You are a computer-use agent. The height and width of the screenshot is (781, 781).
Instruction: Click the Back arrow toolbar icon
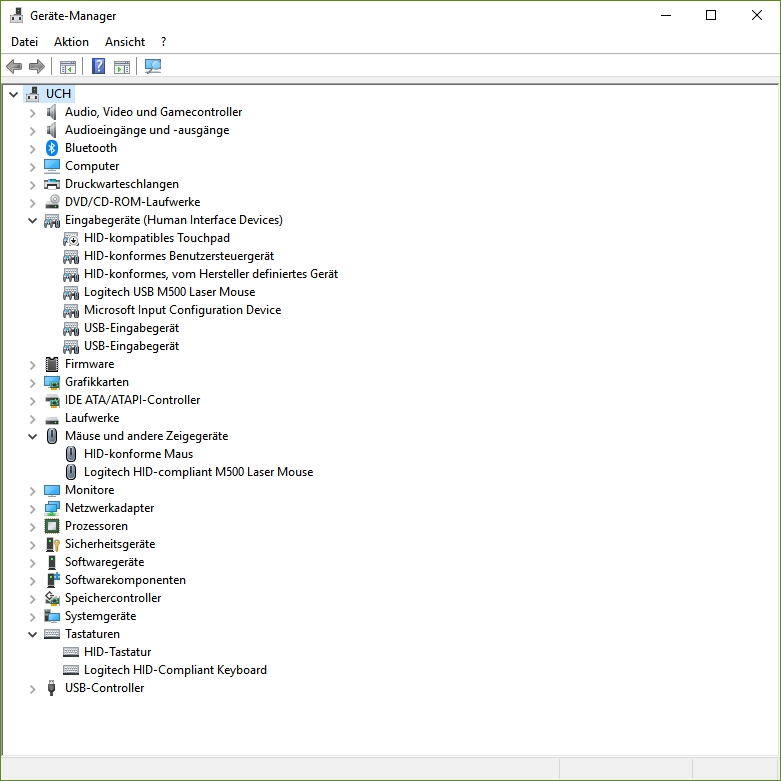14,66
